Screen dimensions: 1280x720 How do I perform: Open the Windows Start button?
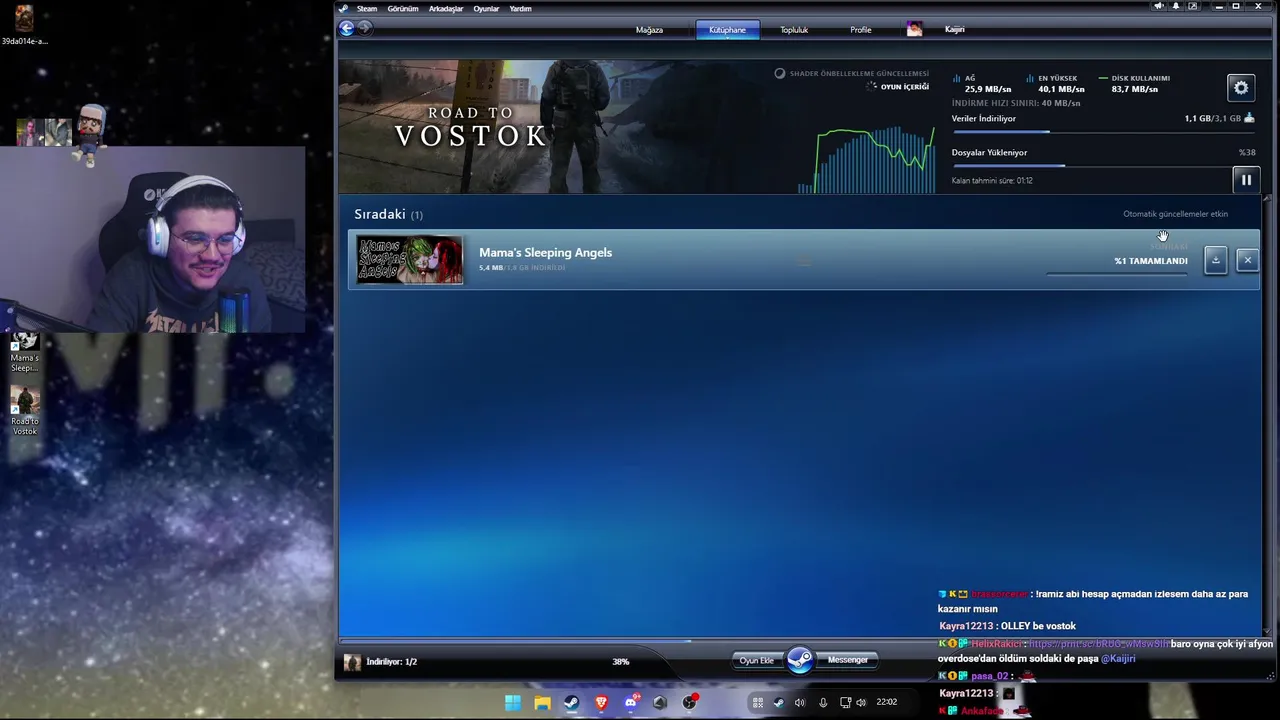point(512,702)
